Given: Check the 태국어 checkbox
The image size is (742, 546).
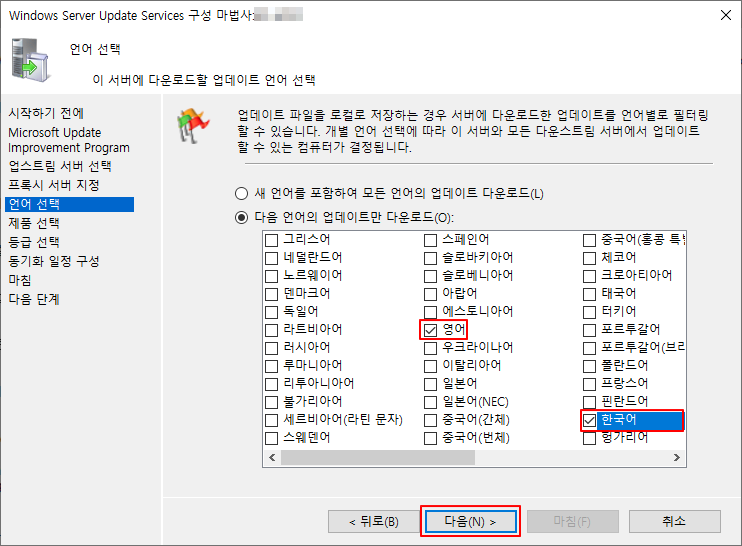Looking at the screenshot, I should pyautogui.click(x=589, y=294).
